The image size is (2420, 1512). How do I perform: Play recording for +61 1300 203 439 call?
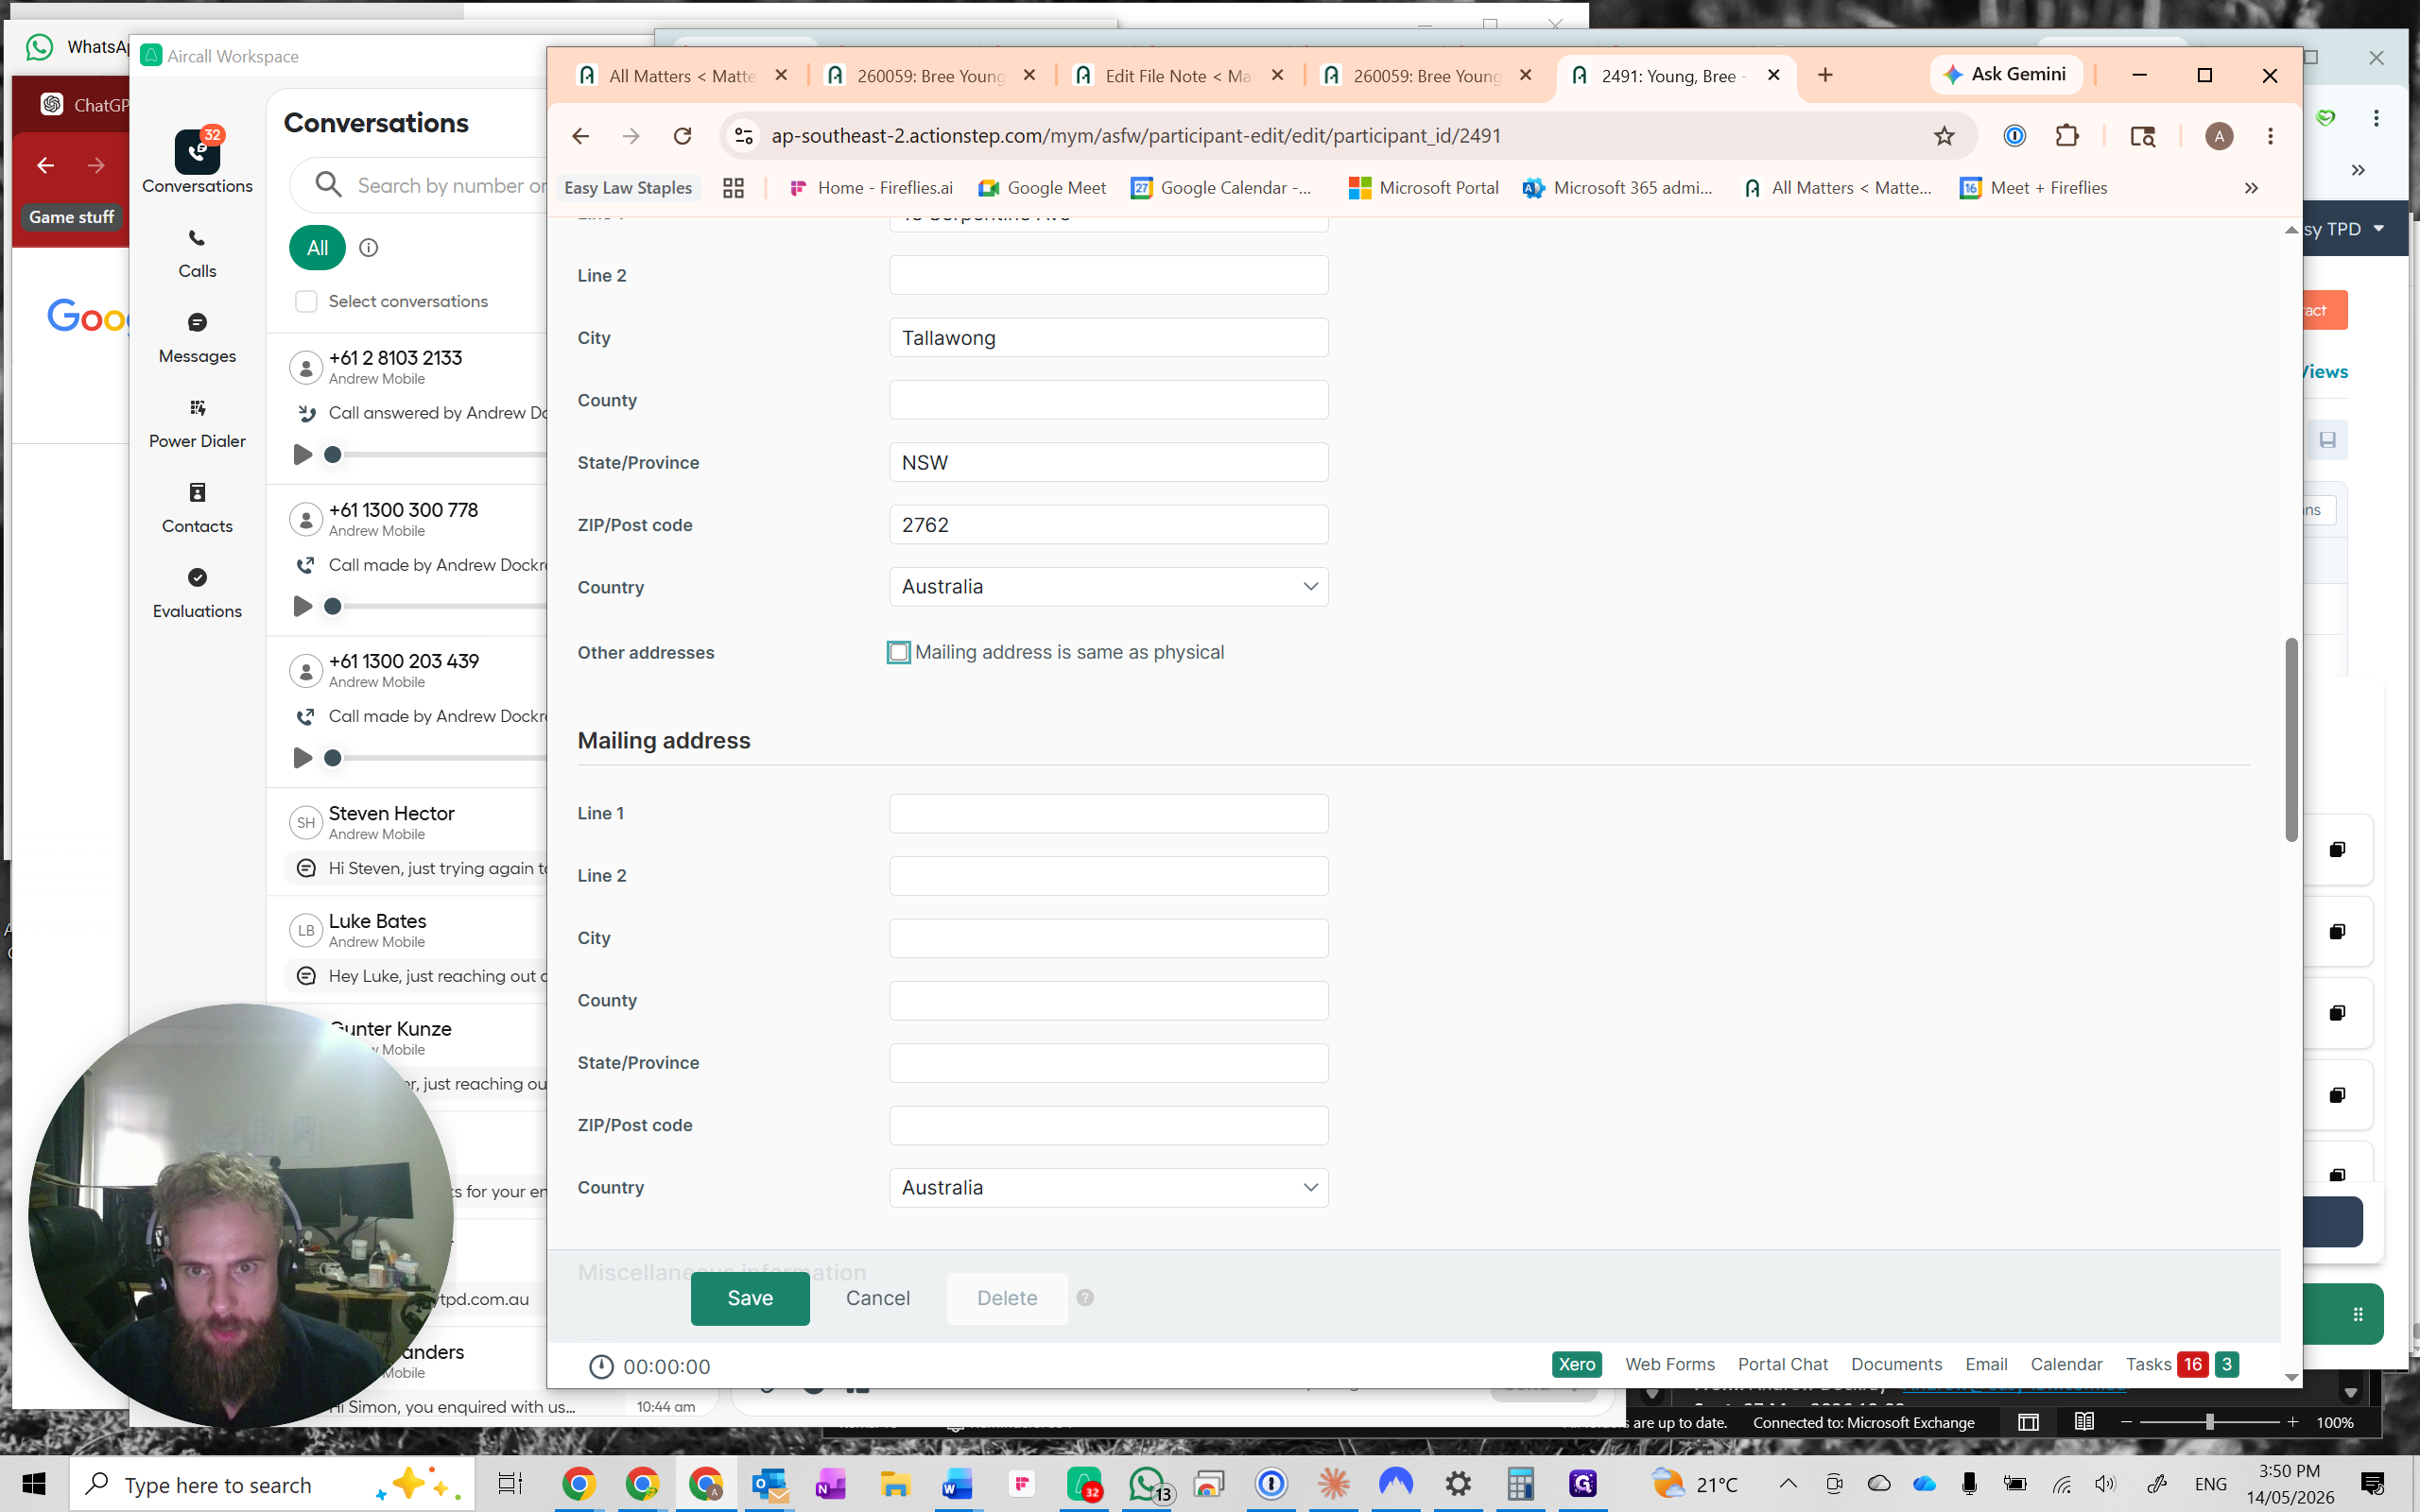[x=302, y=757]
